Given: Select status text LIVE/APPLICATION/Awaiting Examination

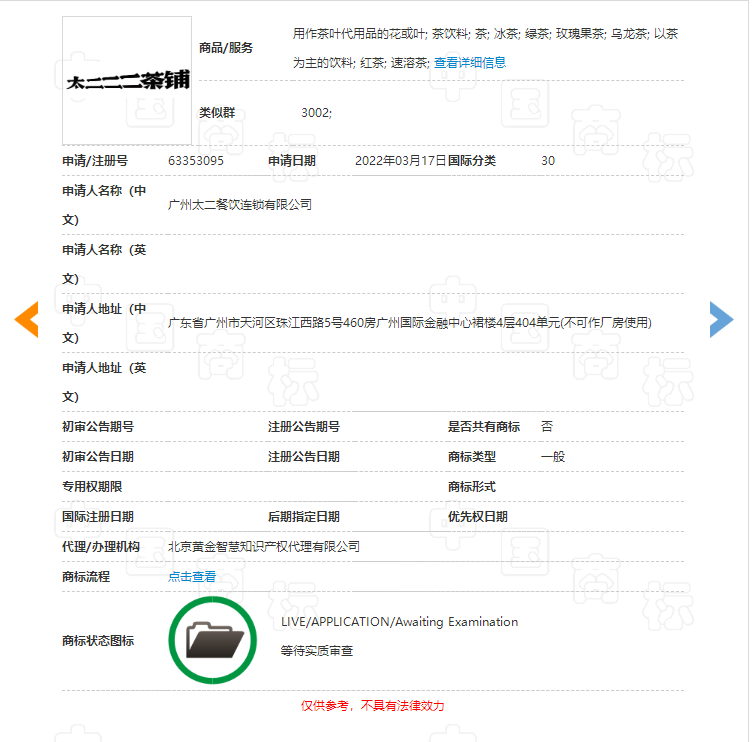Looking at the screenshot, I should tap(400, 622).
